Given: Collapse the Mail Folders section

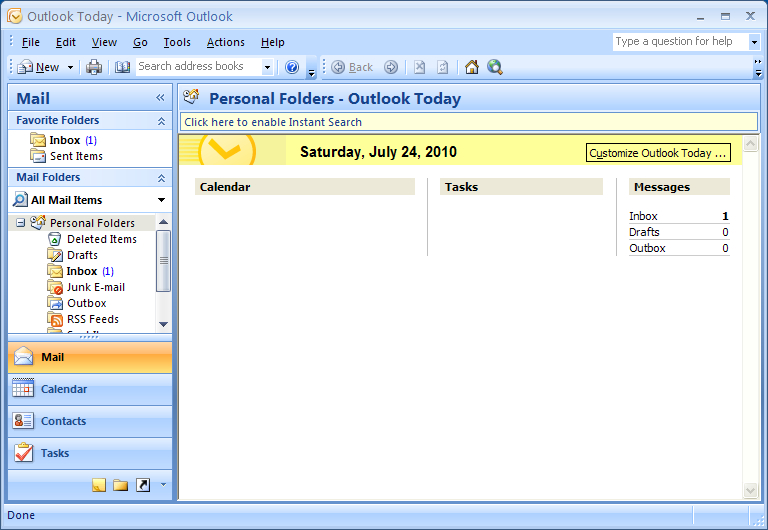Looking at the screenshot, I should pyautogui.click(x=161, y=178).
